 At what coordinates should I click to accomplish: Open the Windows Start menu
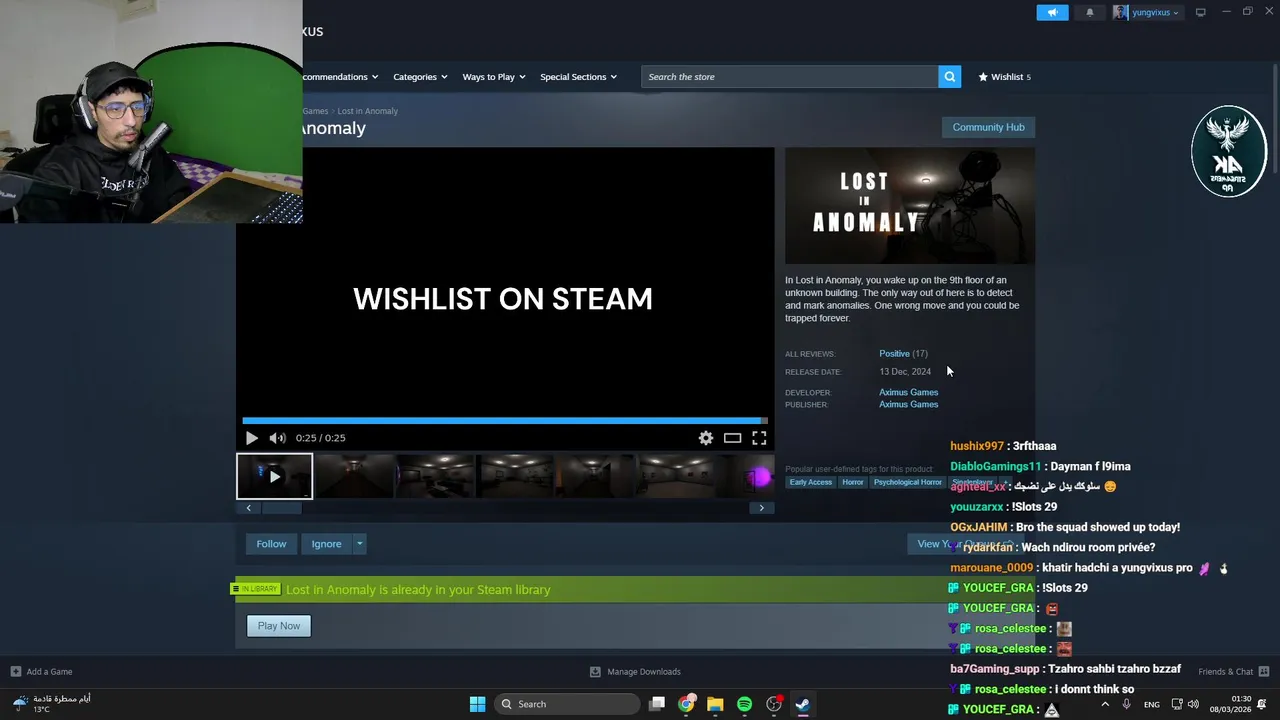[x=477, y=704]
